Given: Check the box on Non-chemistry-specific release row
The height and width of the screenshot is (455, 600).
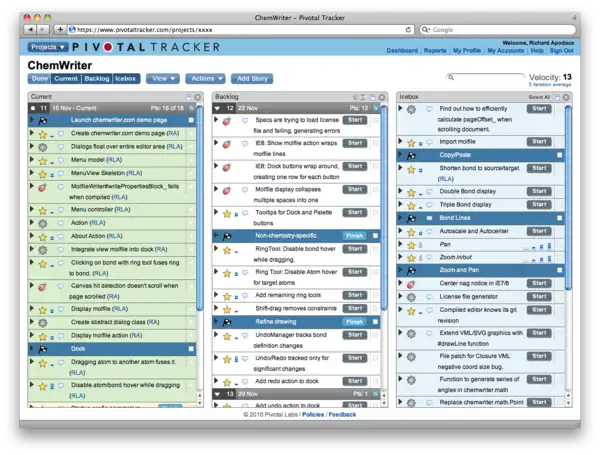Looking at the screenshot, I should click(376, 236).
